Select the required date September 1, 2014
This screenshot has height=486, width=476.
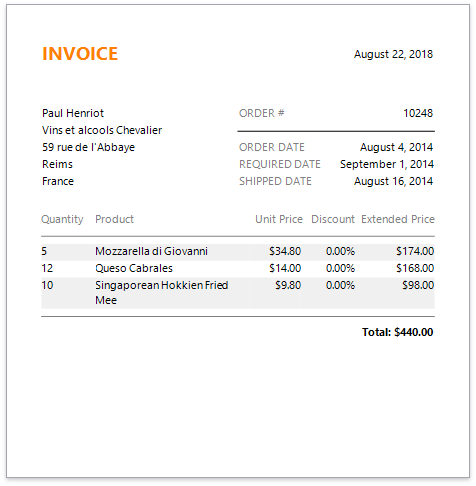coord(387,164)
